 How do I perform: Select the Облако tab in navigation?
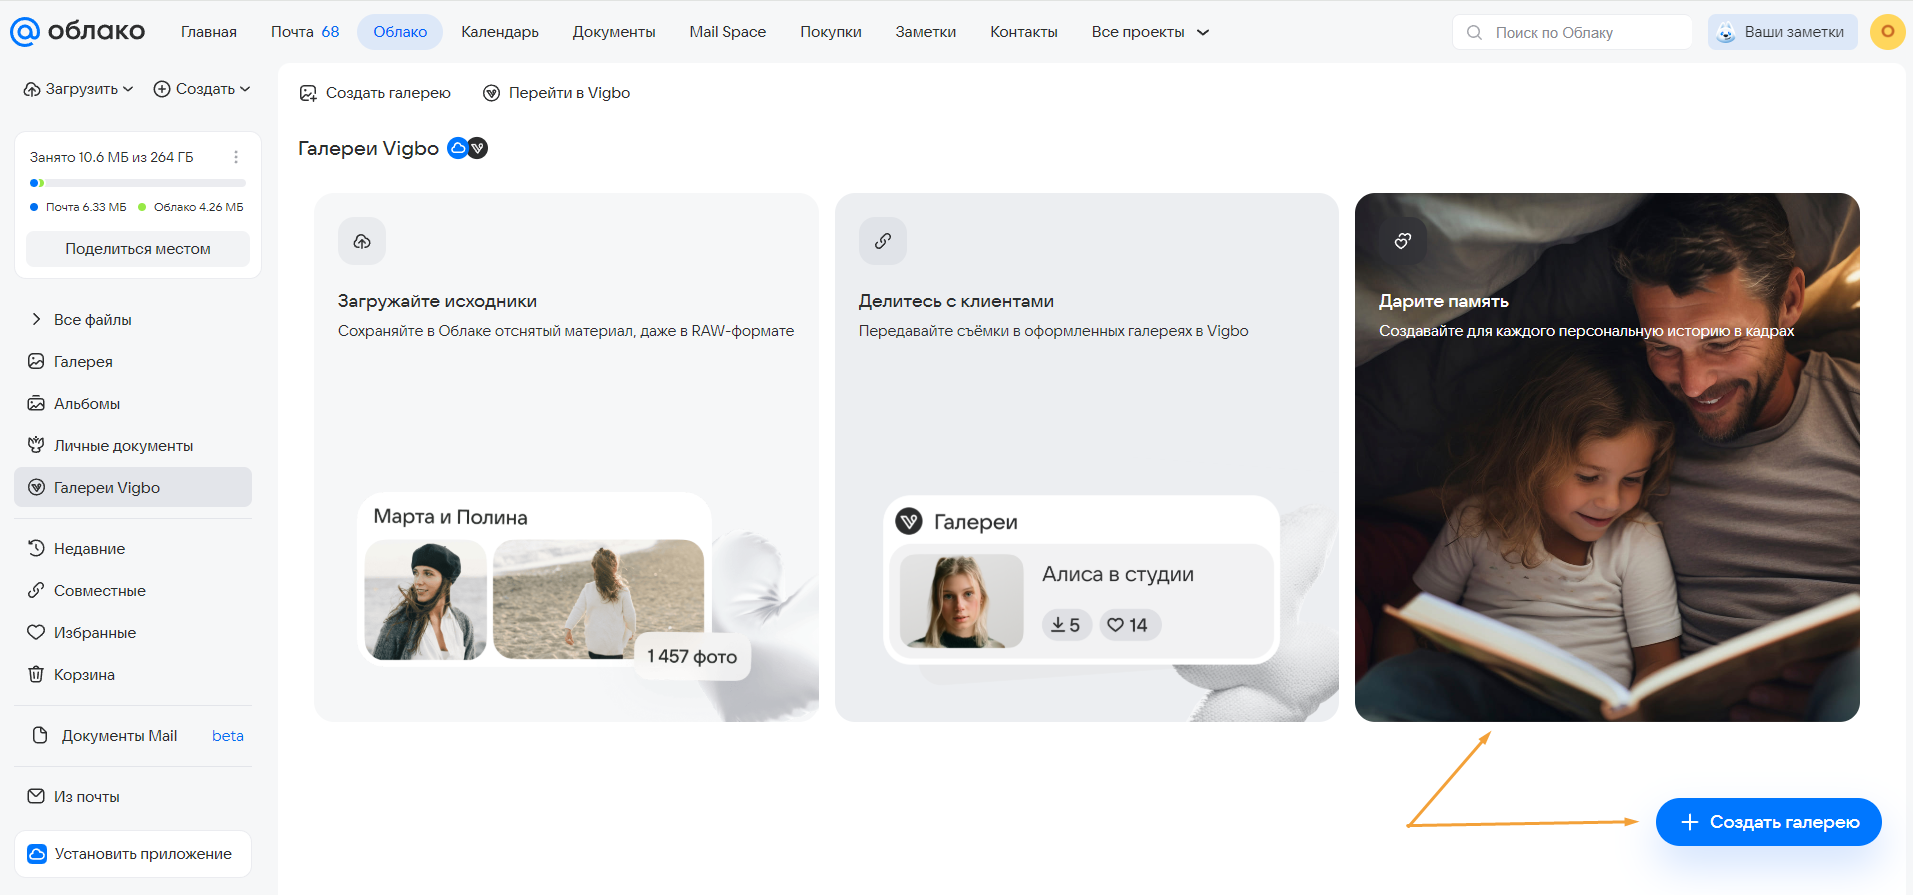tap(400, 32)
